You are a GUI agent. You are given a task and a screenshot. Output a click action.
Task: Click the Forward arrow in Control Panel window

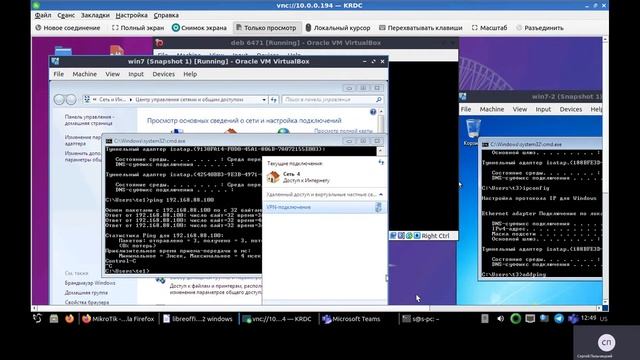[x=71, y=99]
